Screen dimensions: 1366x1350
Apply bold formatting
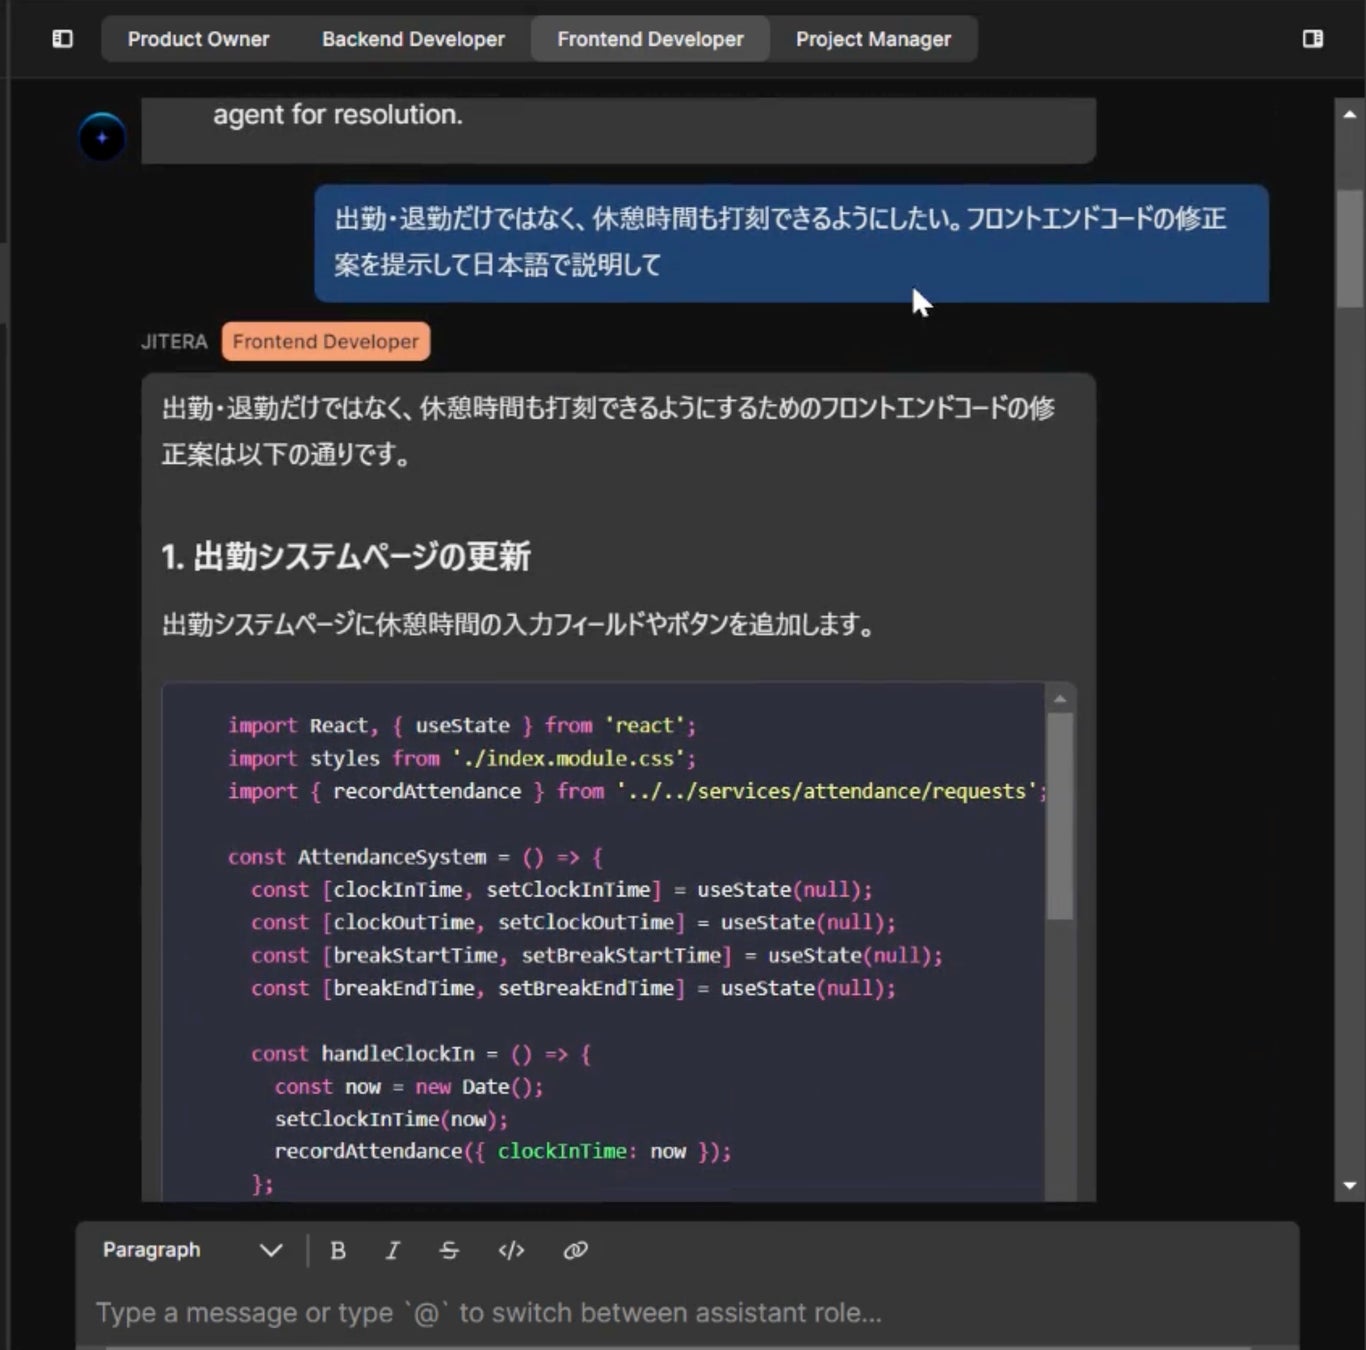coord(338,1250)
